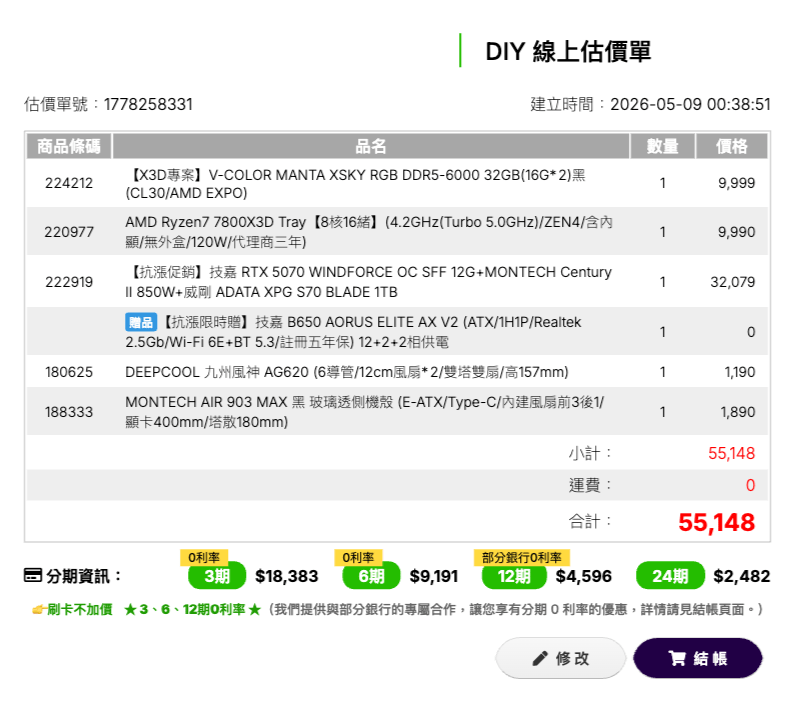Select the 24期 installment badge
795x703 pixels.
(x=670, y=576)
